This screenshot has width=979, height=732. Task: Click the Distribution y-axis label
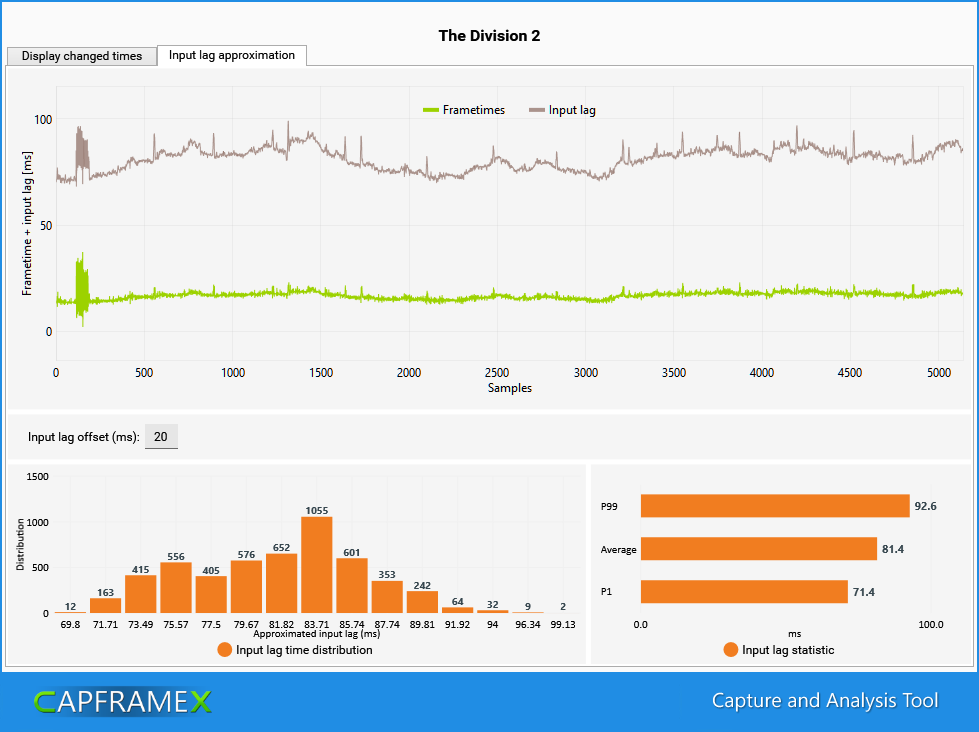pos(20,544)
